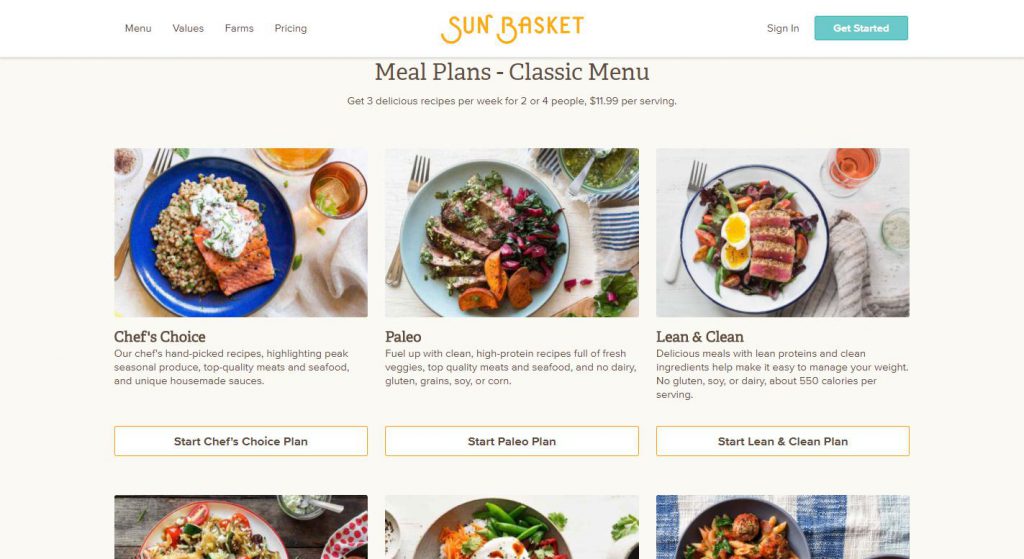Viewport: 1024px width, 559px height.
Task: Open the Paleo steak dish photo
Action: click(512, 232)
